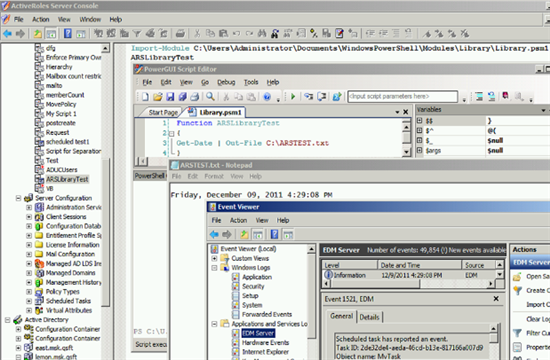Close the Event 1521 details pane
The image size is (550, 360).
coord(496,299)
